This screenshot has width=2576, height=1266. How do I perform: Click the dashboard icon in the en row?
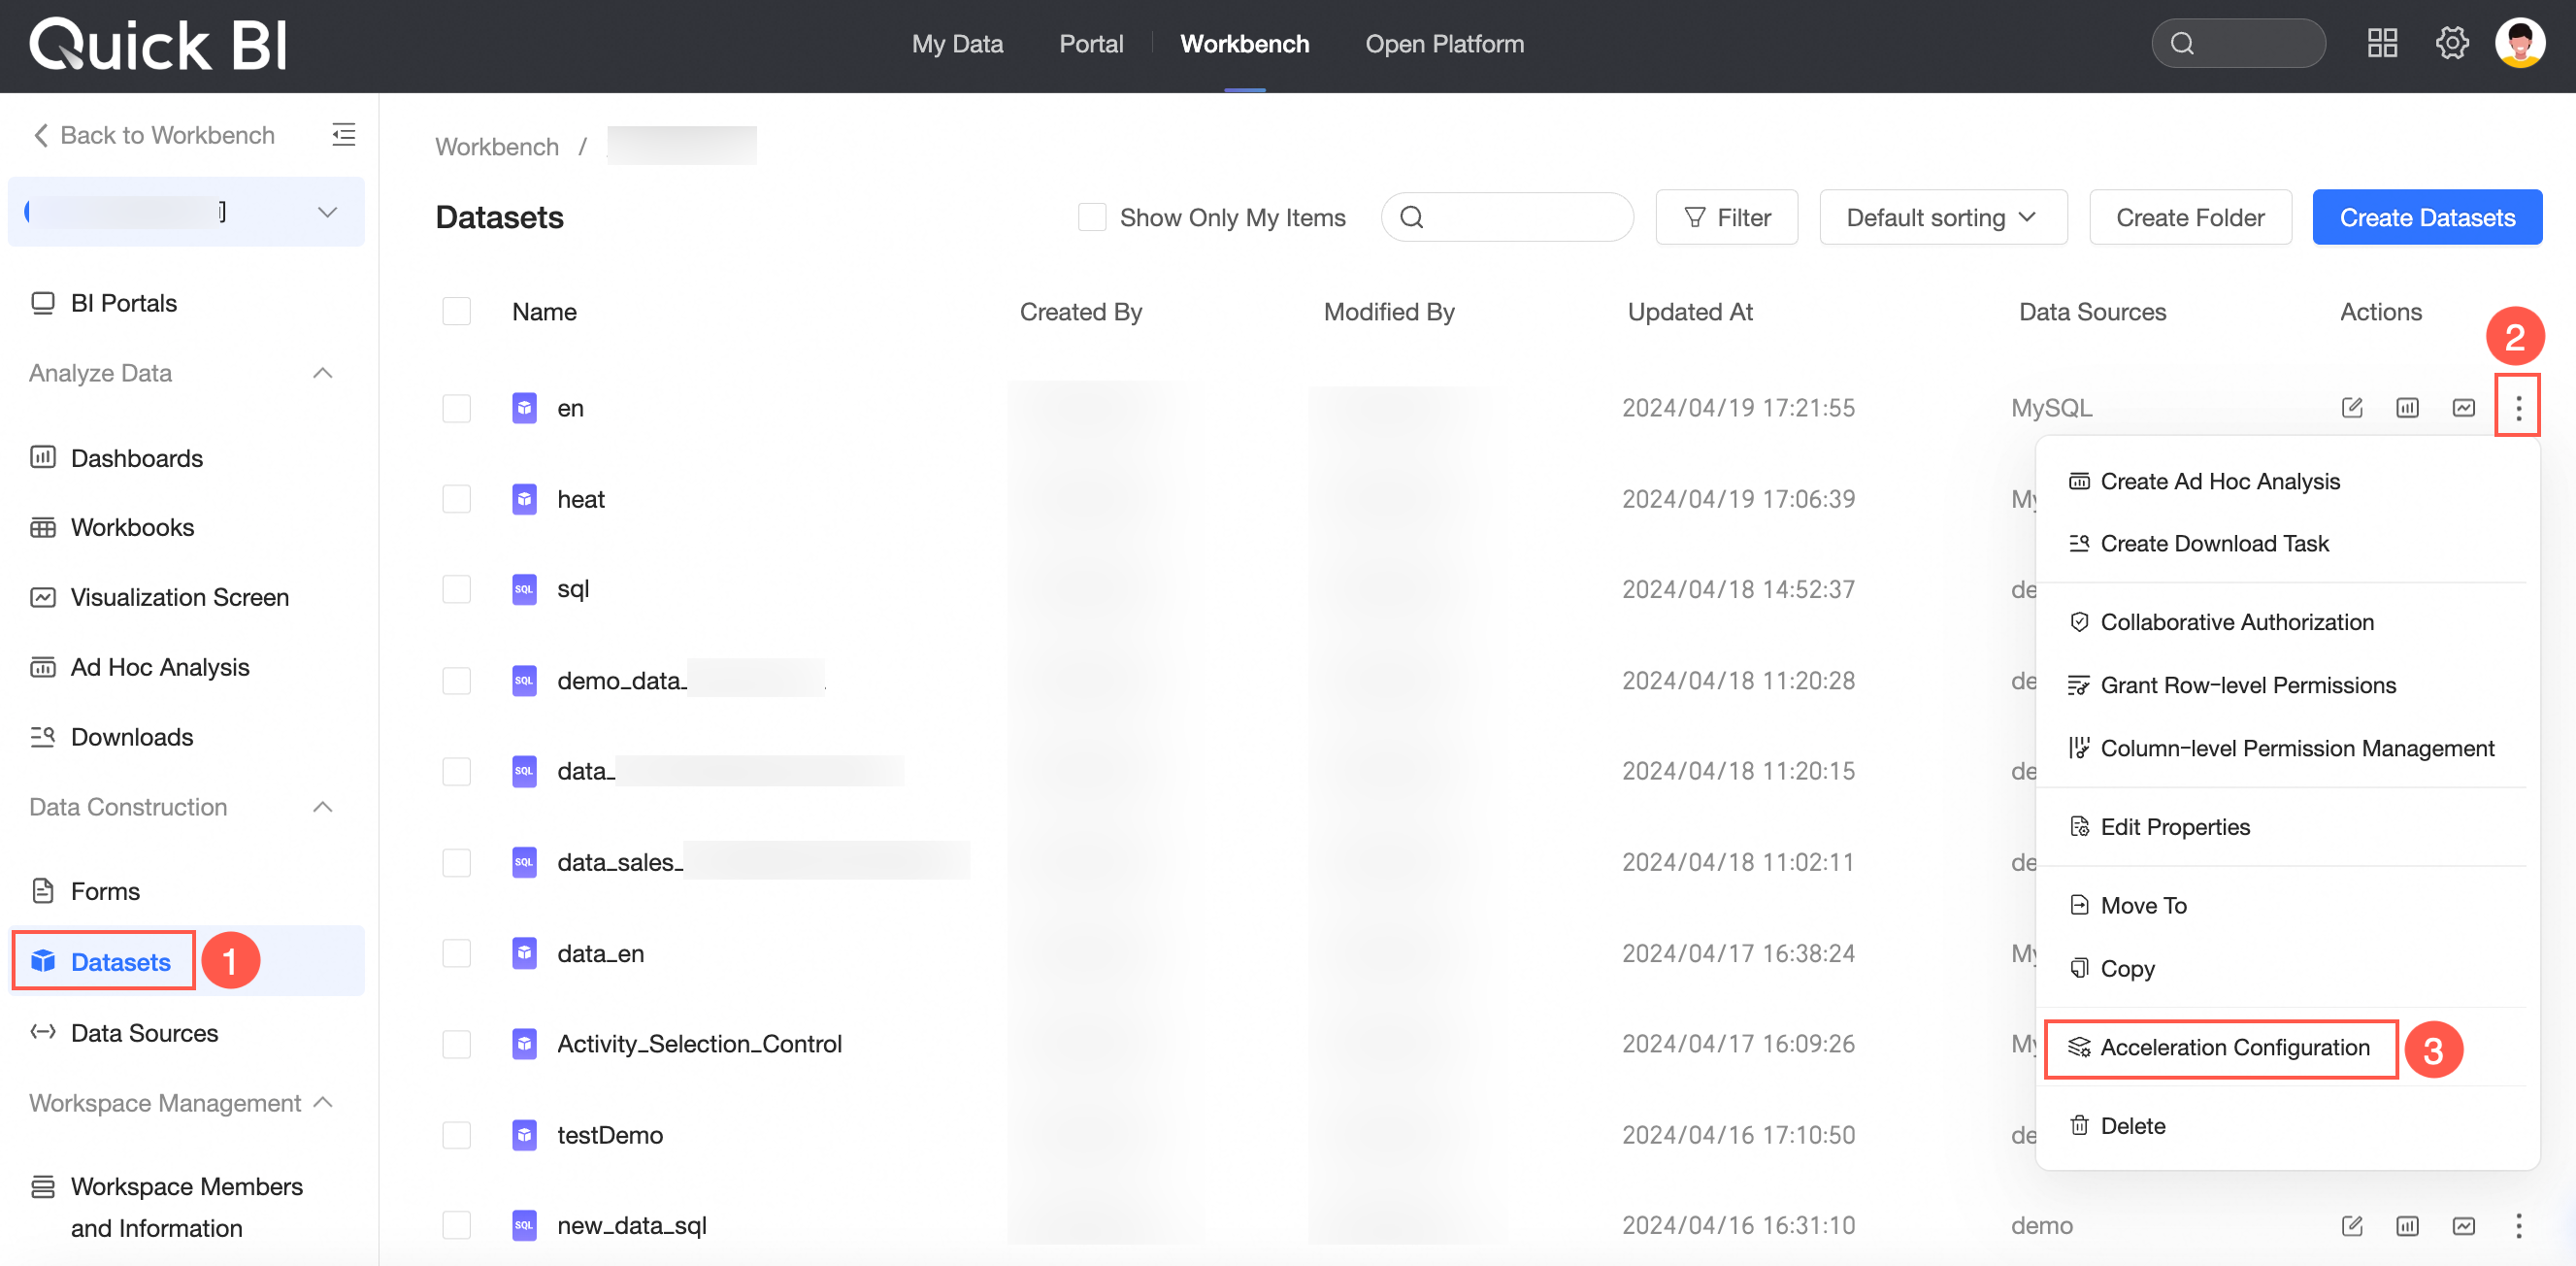click(x=2407, y=408)
